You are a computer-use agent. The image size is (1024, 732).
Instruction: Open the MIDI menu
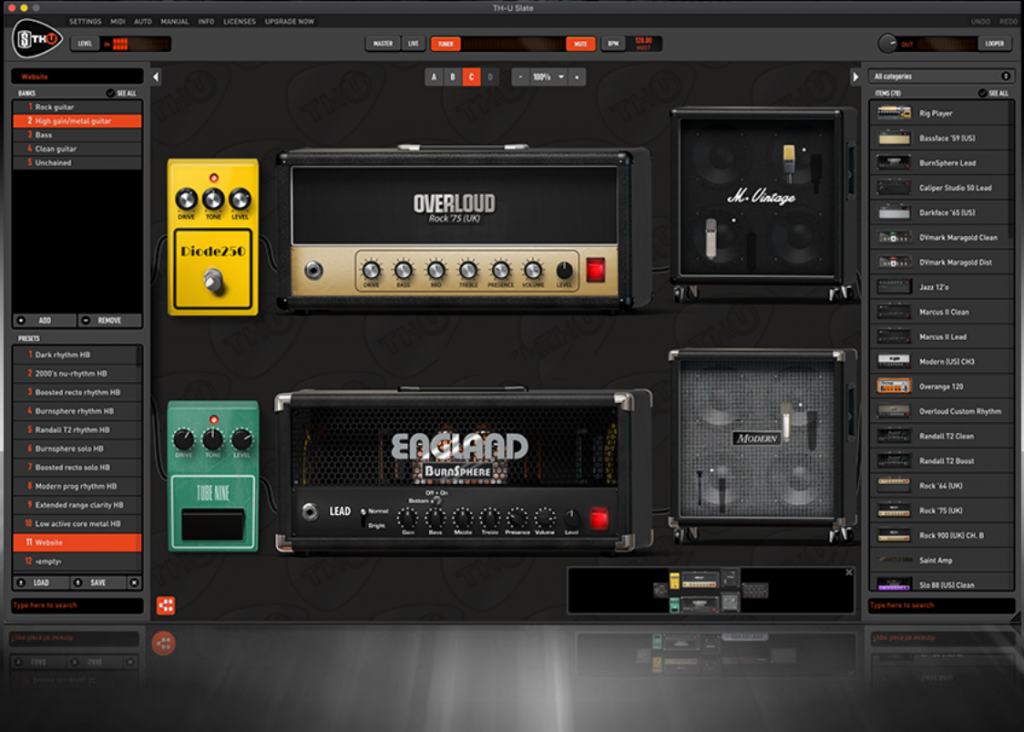118,22
